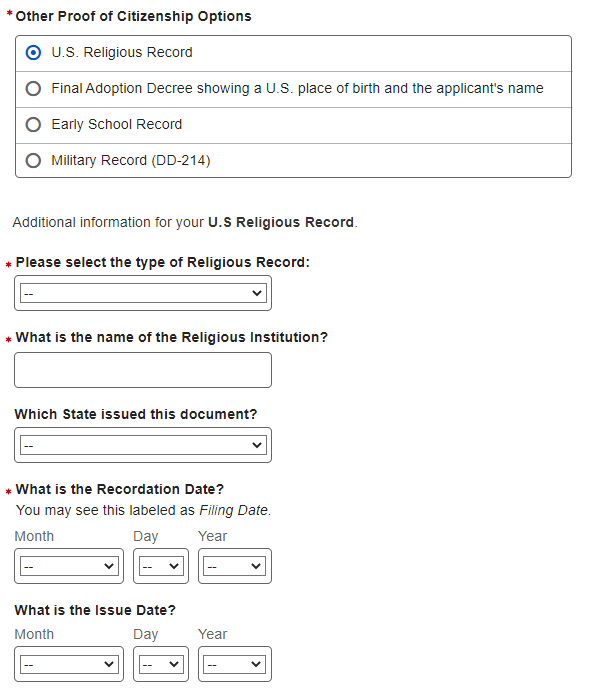The image size is (610, 700).
Task: Open the type of Religious Record dropdown
Action: (x=143, y=293)
